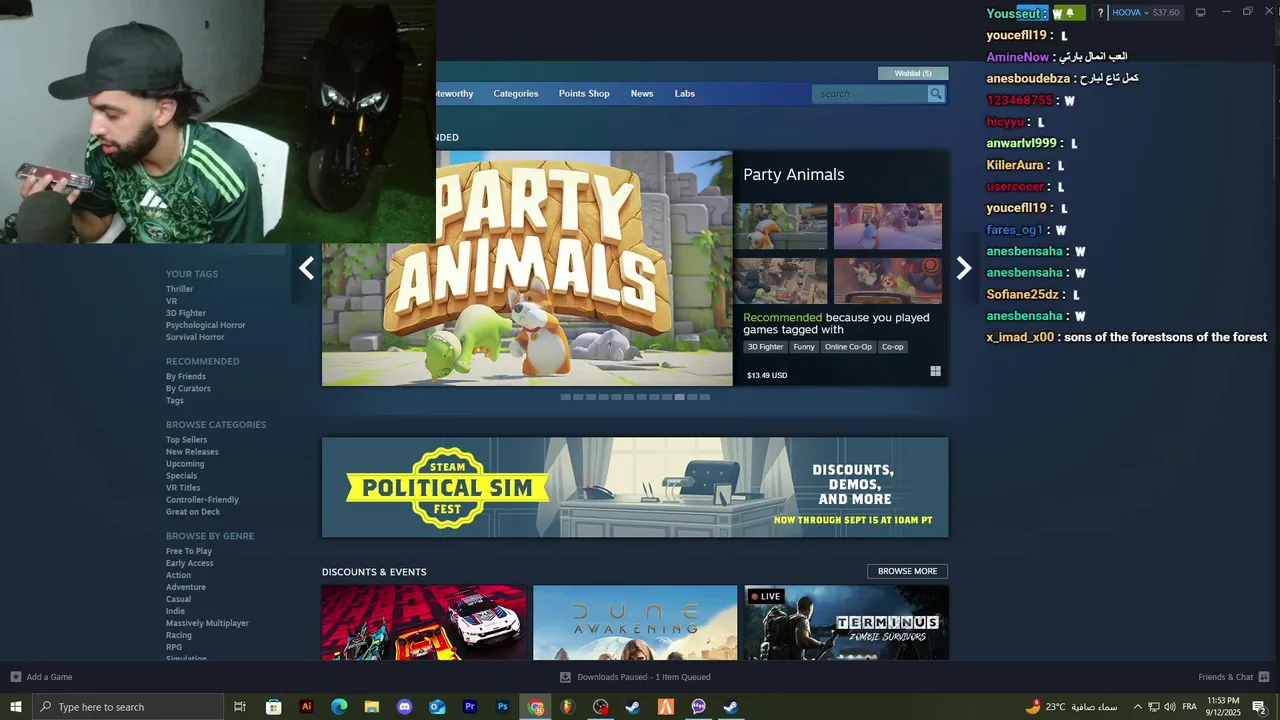Open the Steam help question mark button

1100,13
